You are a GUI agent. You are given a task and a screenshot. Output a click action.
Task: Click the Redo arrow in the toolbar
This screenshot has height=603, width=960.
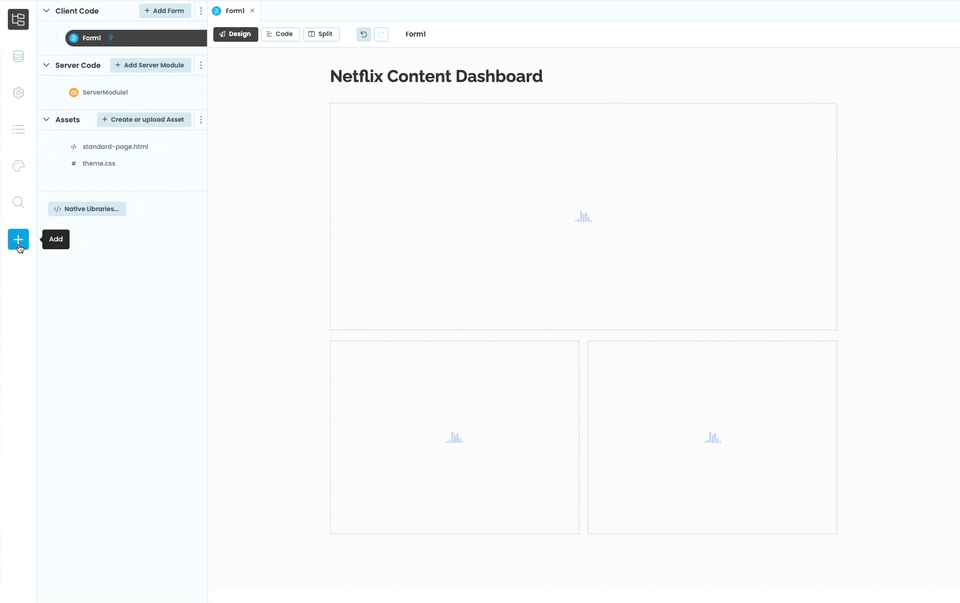pyautogui.click(x=381, y=34)
